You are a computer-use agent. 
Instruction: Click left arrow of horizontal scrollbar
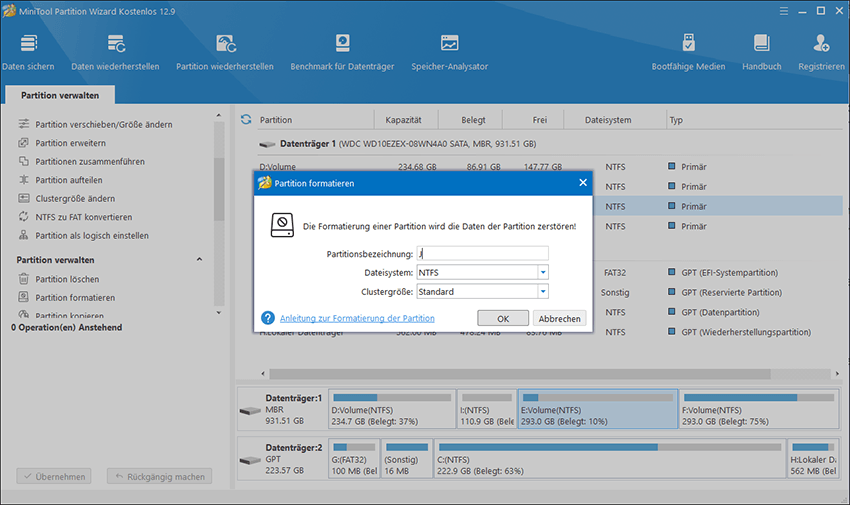(x=263, y=374)
